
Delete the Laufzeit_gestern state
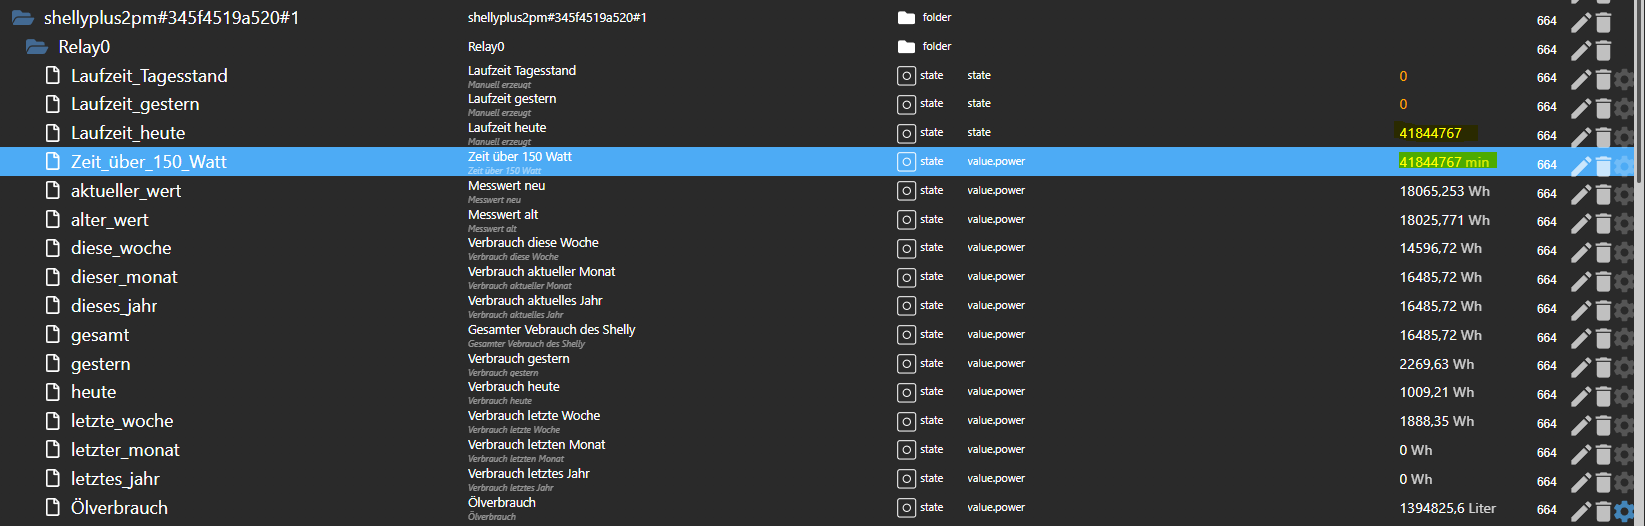(x=1603, y=108)
